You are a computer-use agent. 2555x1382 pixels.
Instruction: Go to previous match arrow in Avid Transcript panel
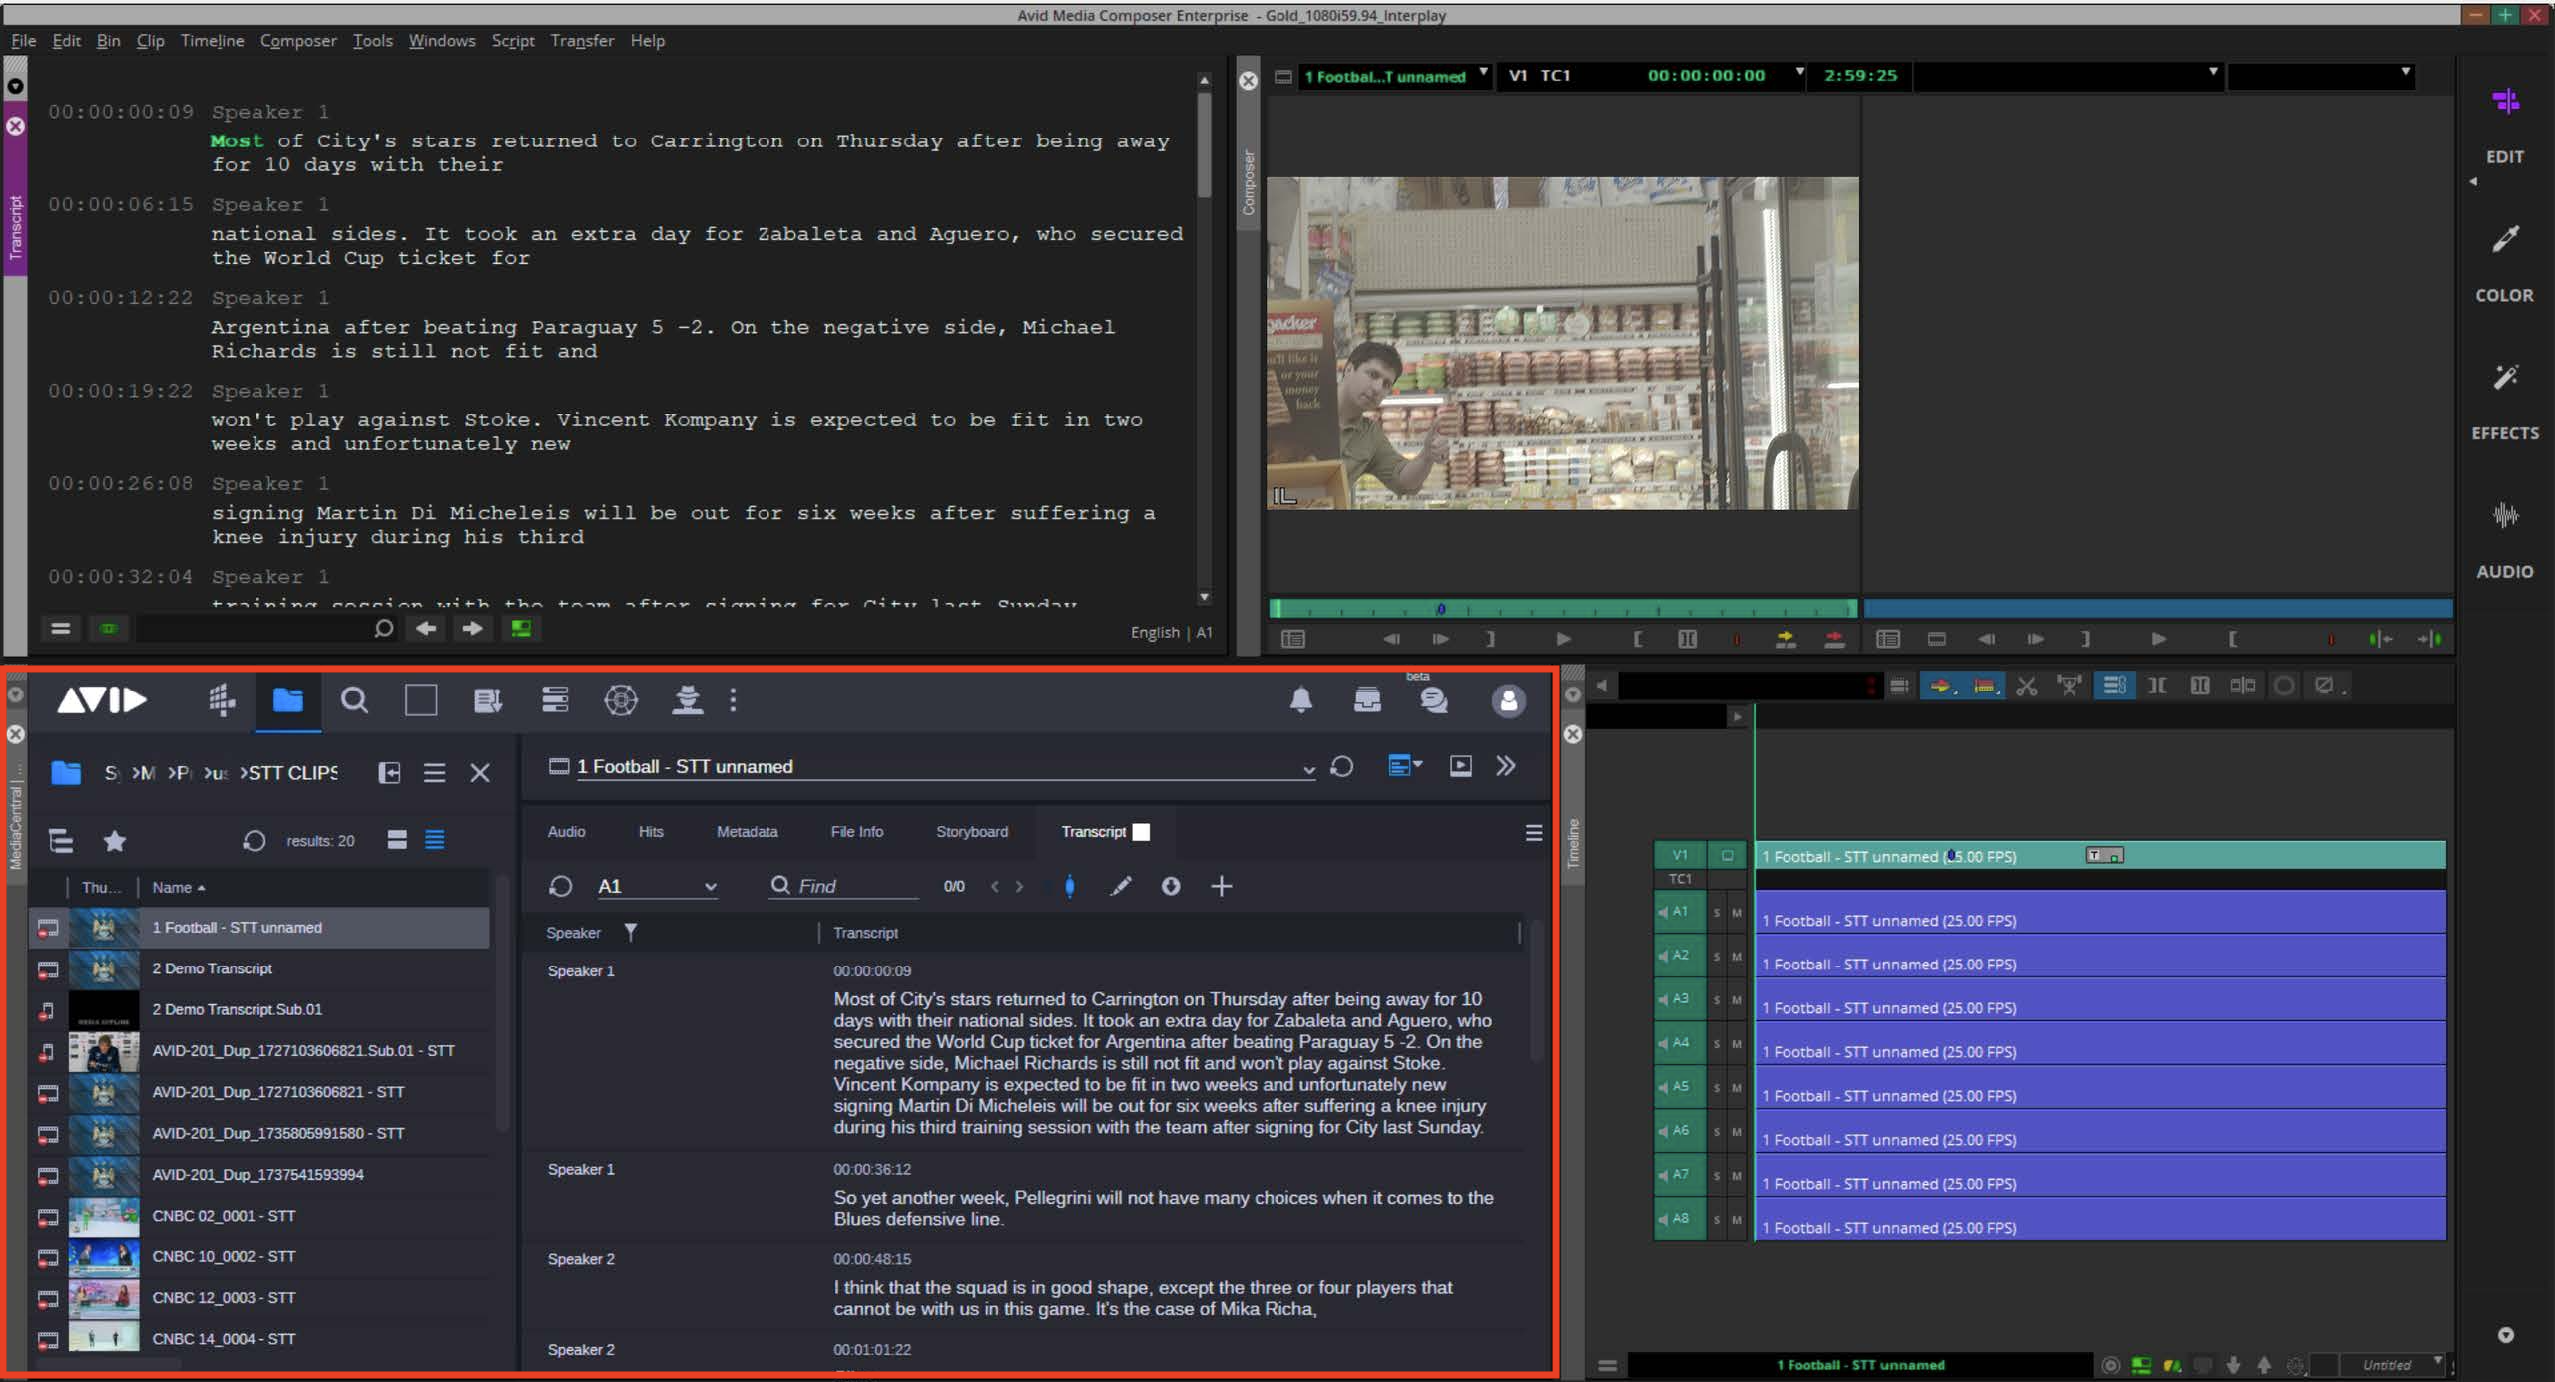click(426, 629)
